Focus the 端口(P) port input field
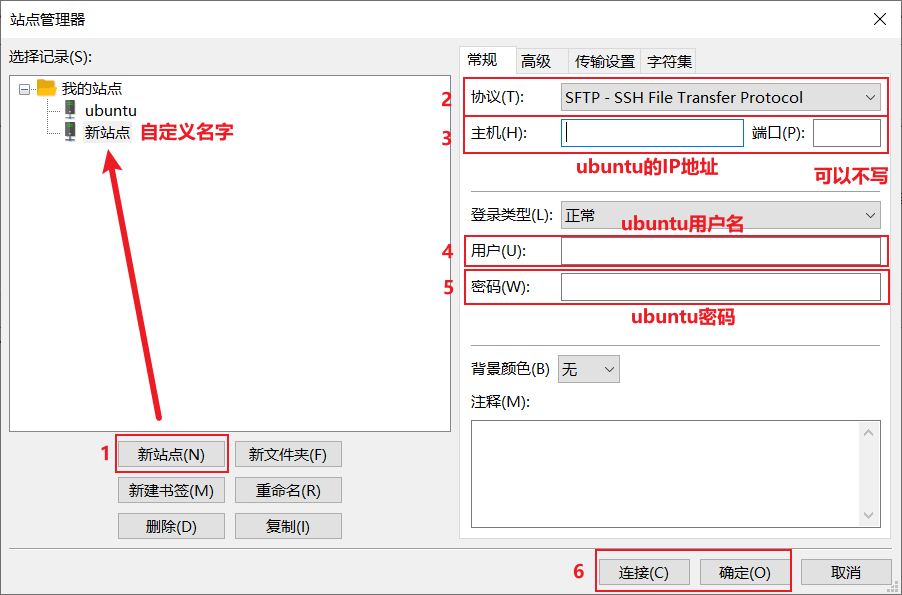 pyautogui.click(x=847, y=133)
